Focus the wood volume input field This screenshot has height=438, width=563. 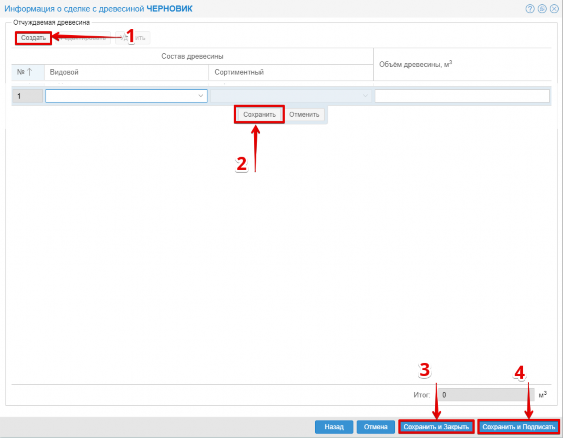coord(462,96)
